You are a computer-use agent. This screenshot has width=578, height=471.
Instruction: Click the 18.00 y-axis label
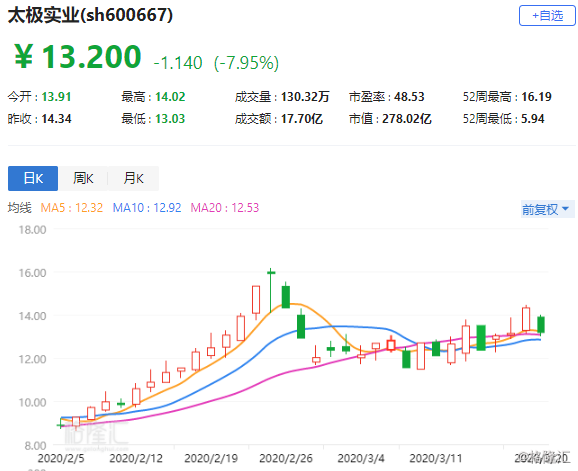pos(32,230)
